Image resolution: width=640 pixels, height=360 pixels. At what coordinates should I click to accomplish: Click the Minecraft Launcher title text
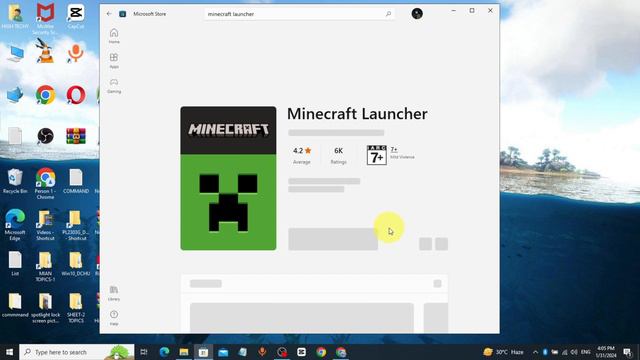pyautogui.click(x=357, y=114)
